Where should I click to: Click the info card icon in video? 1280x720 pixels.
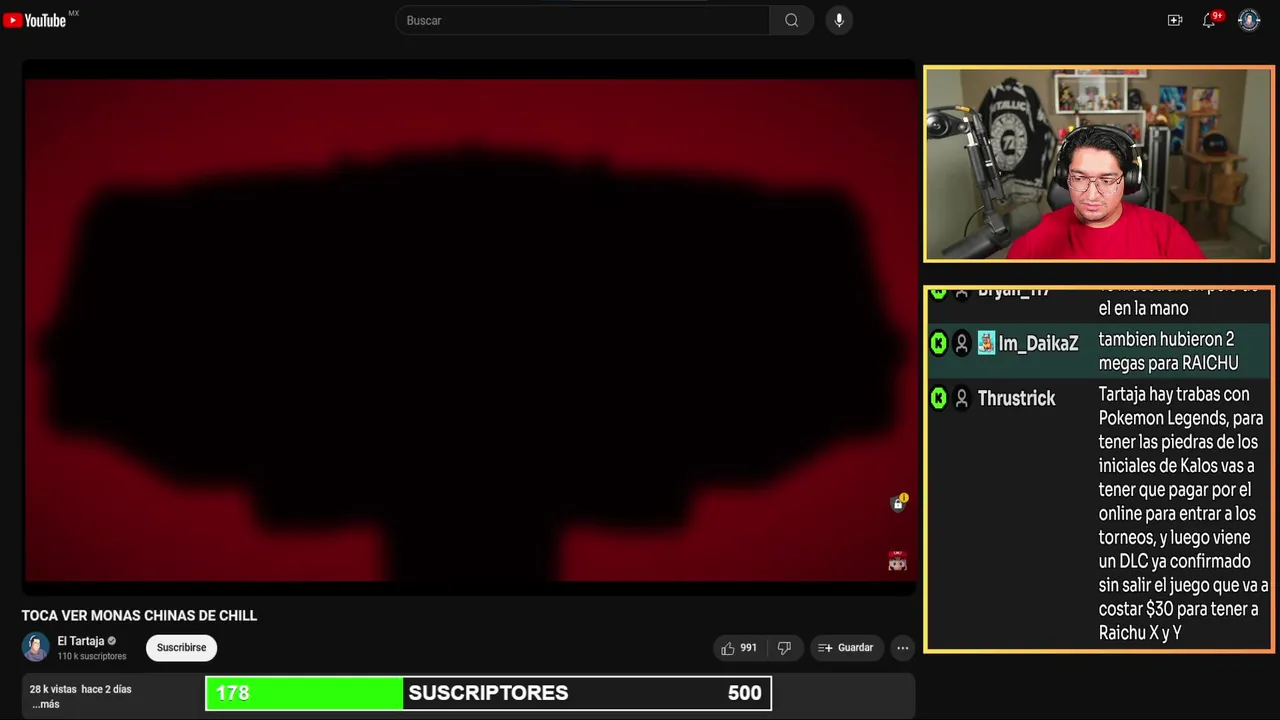click(x=898, y=503)
